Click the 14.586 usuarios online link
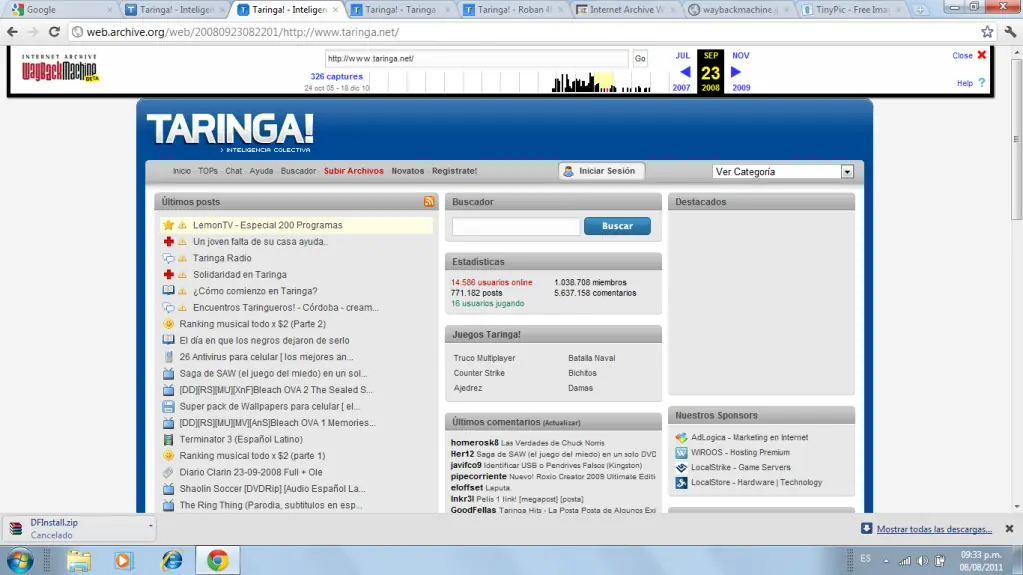 coord(491,283)
